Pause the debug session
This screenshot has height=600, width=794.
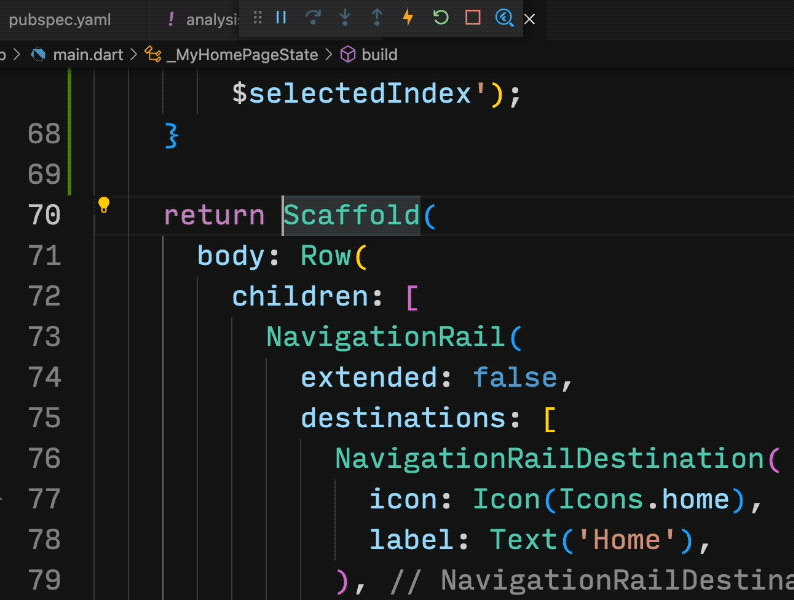[x=282, y=18]
